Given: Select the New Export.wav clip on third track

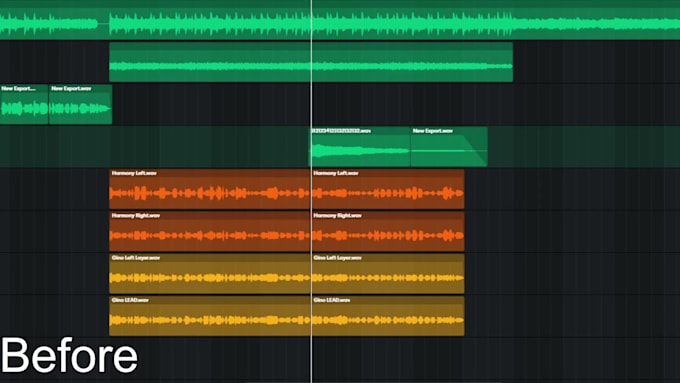Looking at the screenshot, I should (81, 105).
